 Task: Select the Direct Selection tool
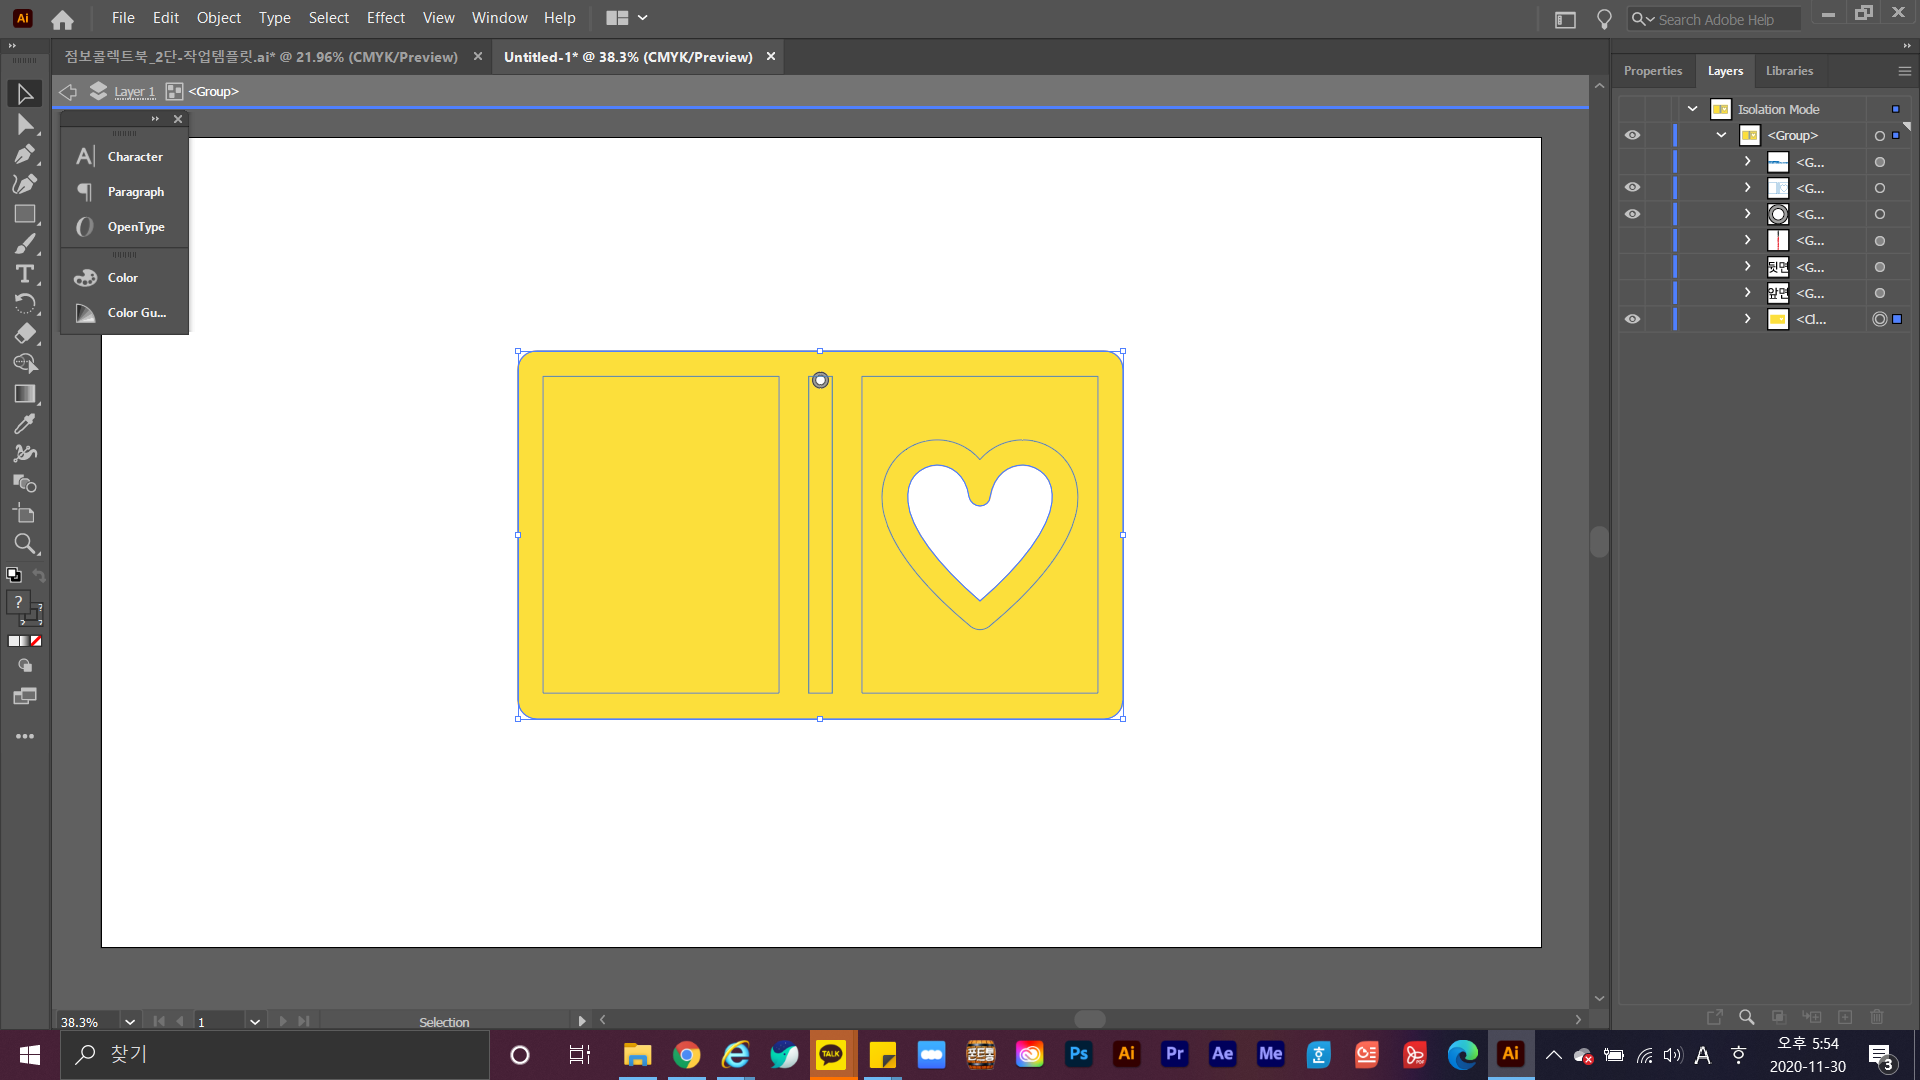coord(24,124)
